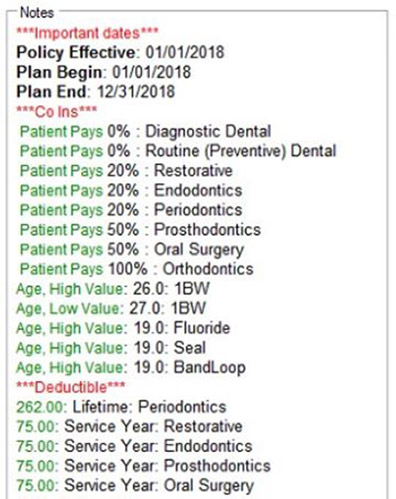Select Prosthodontics 50% coinsurance line
This screenshot has width=396, height=499.
coord(140,230)
